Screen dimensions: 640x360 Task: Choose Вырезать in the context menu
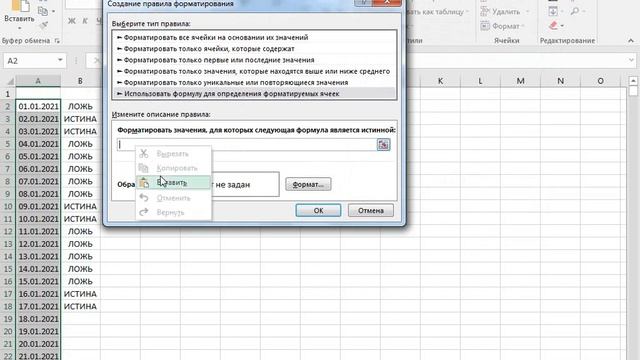[x=173, y=154]
